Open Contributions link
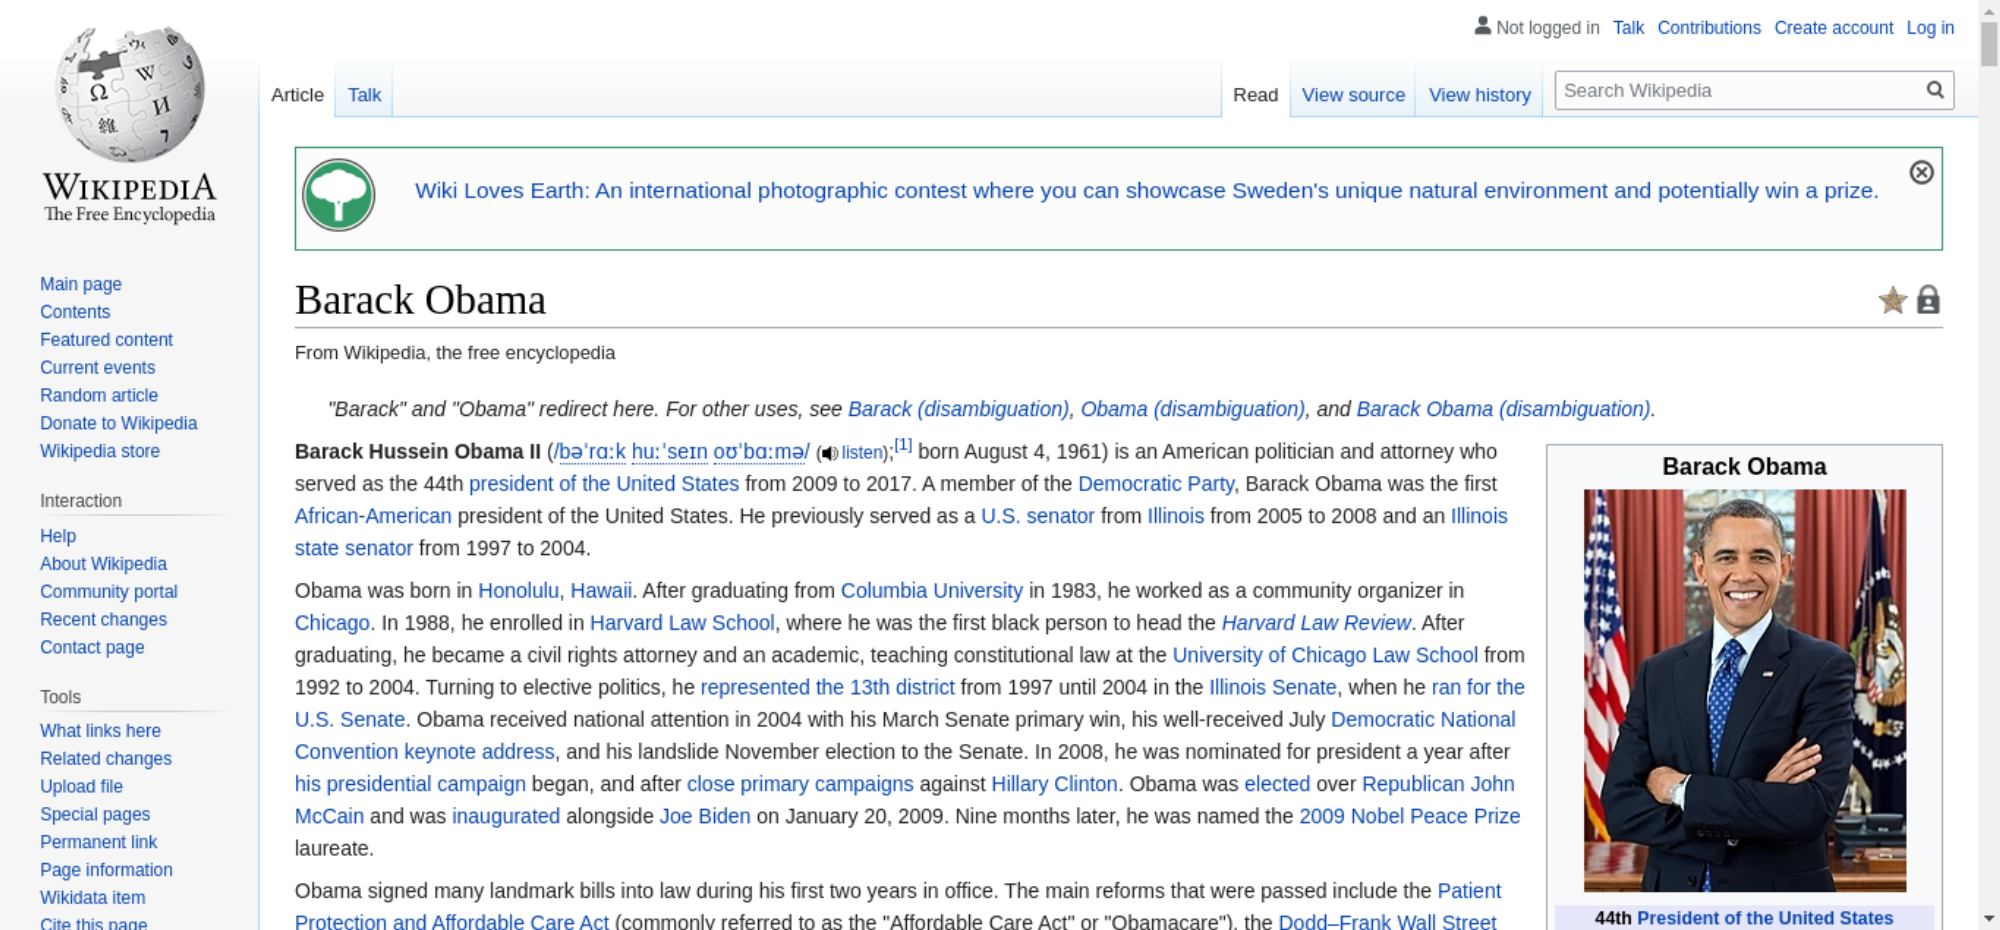 pyautogui.click(x=1708, y=28)
